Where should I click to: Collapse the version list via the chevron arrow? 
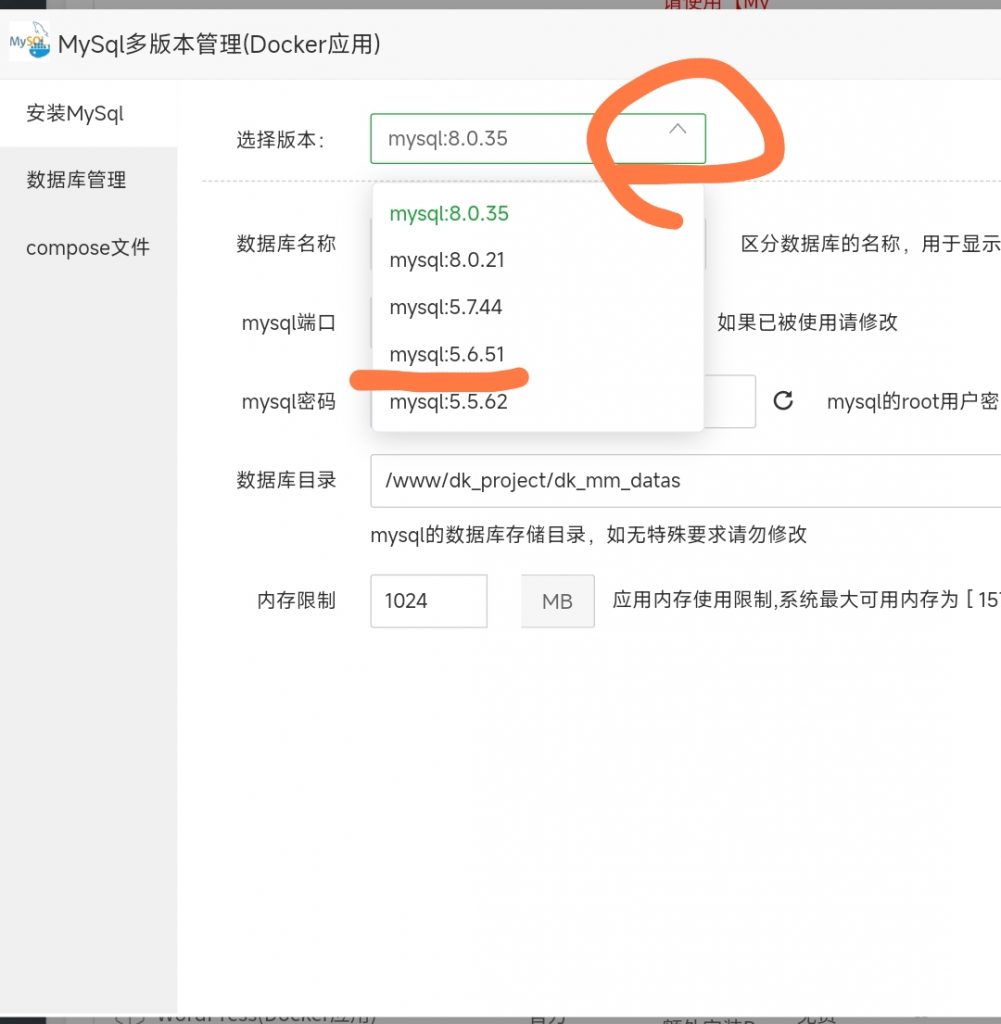678,130
